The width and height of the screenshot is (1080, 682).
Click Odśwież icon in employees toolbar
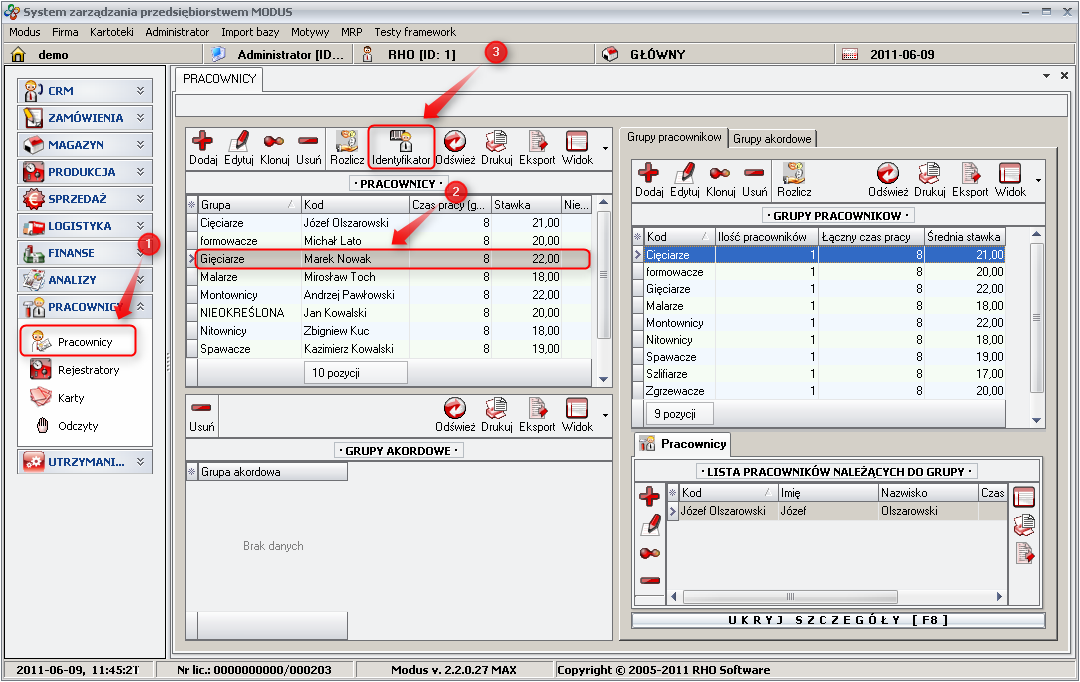click(x=454, y=147)
